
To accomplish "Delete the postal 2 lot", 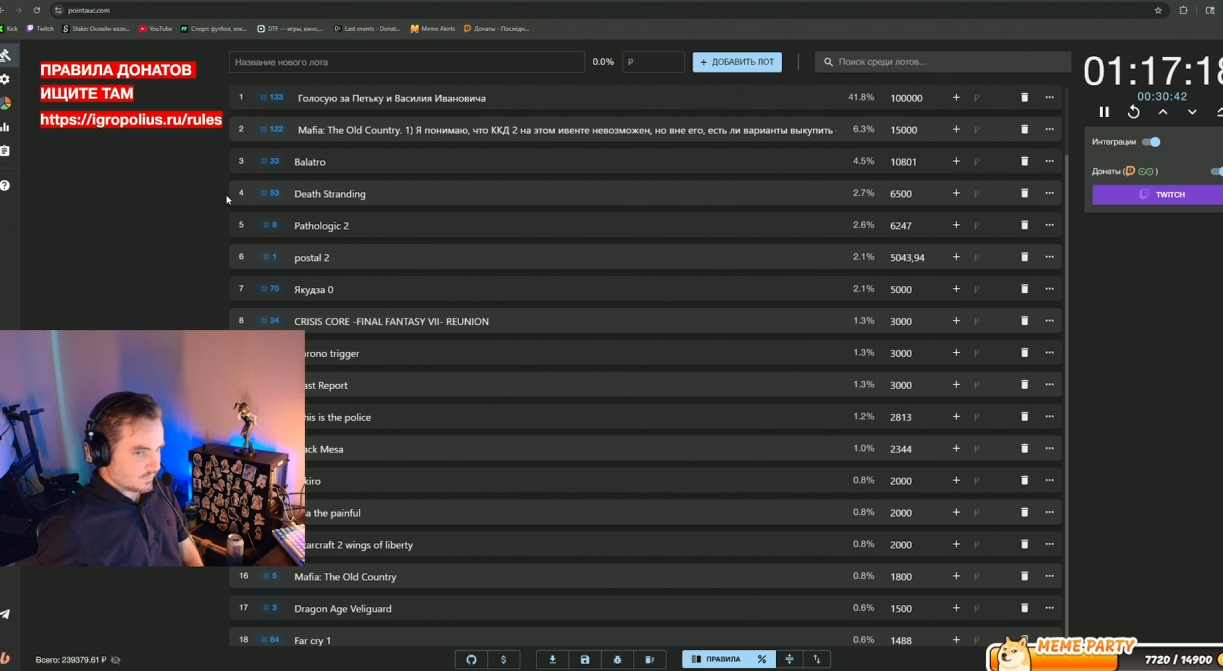I will pos(1024,257).
